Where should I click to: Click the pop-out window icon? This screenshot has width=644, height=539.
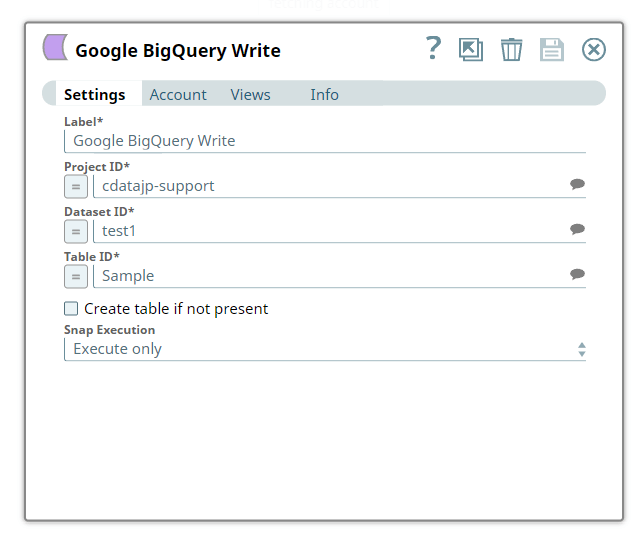click(471, 49)
